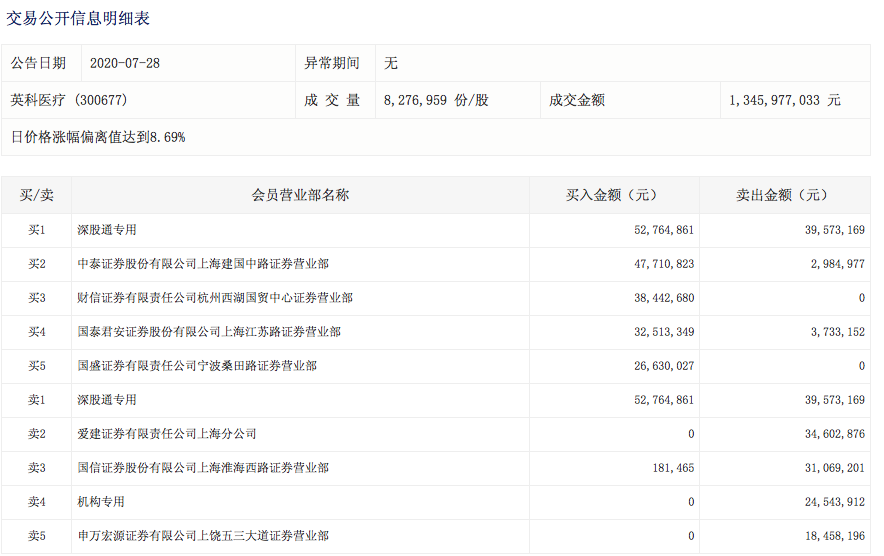This screenshot has width=884, height=556.
Task: Click the 机构专用 entry in 卖4 row
Action: tap(101, 502)
